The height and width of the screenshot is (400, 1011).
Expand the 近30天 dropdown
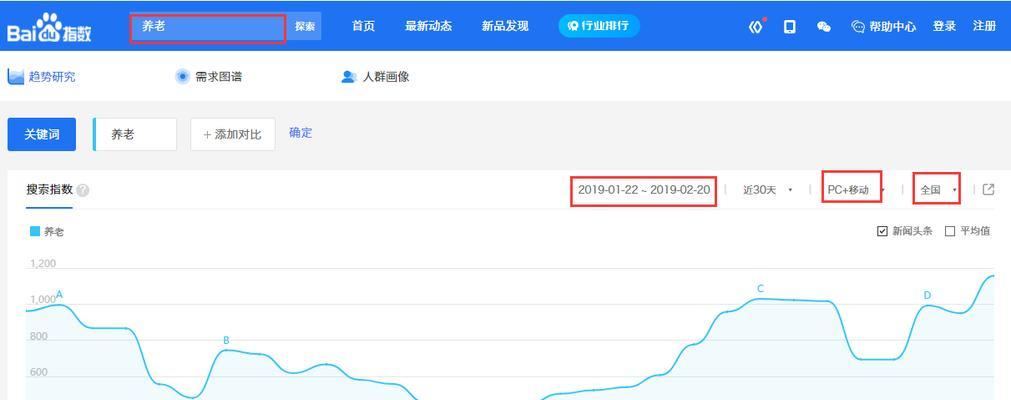pos(767,190)
